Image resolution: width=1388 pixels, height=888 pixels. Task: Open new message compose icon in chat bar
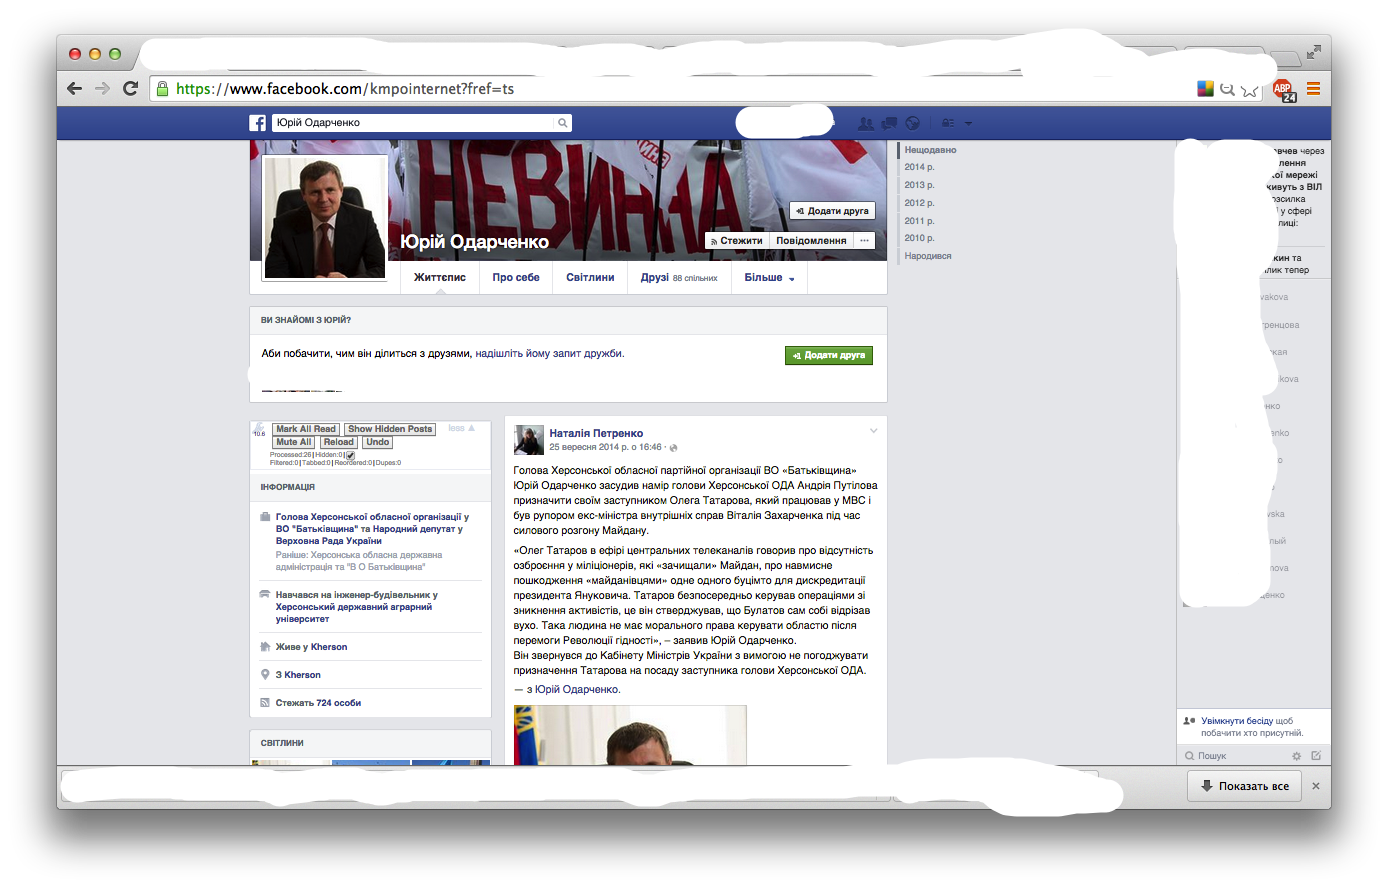[x=1317, y=756]
